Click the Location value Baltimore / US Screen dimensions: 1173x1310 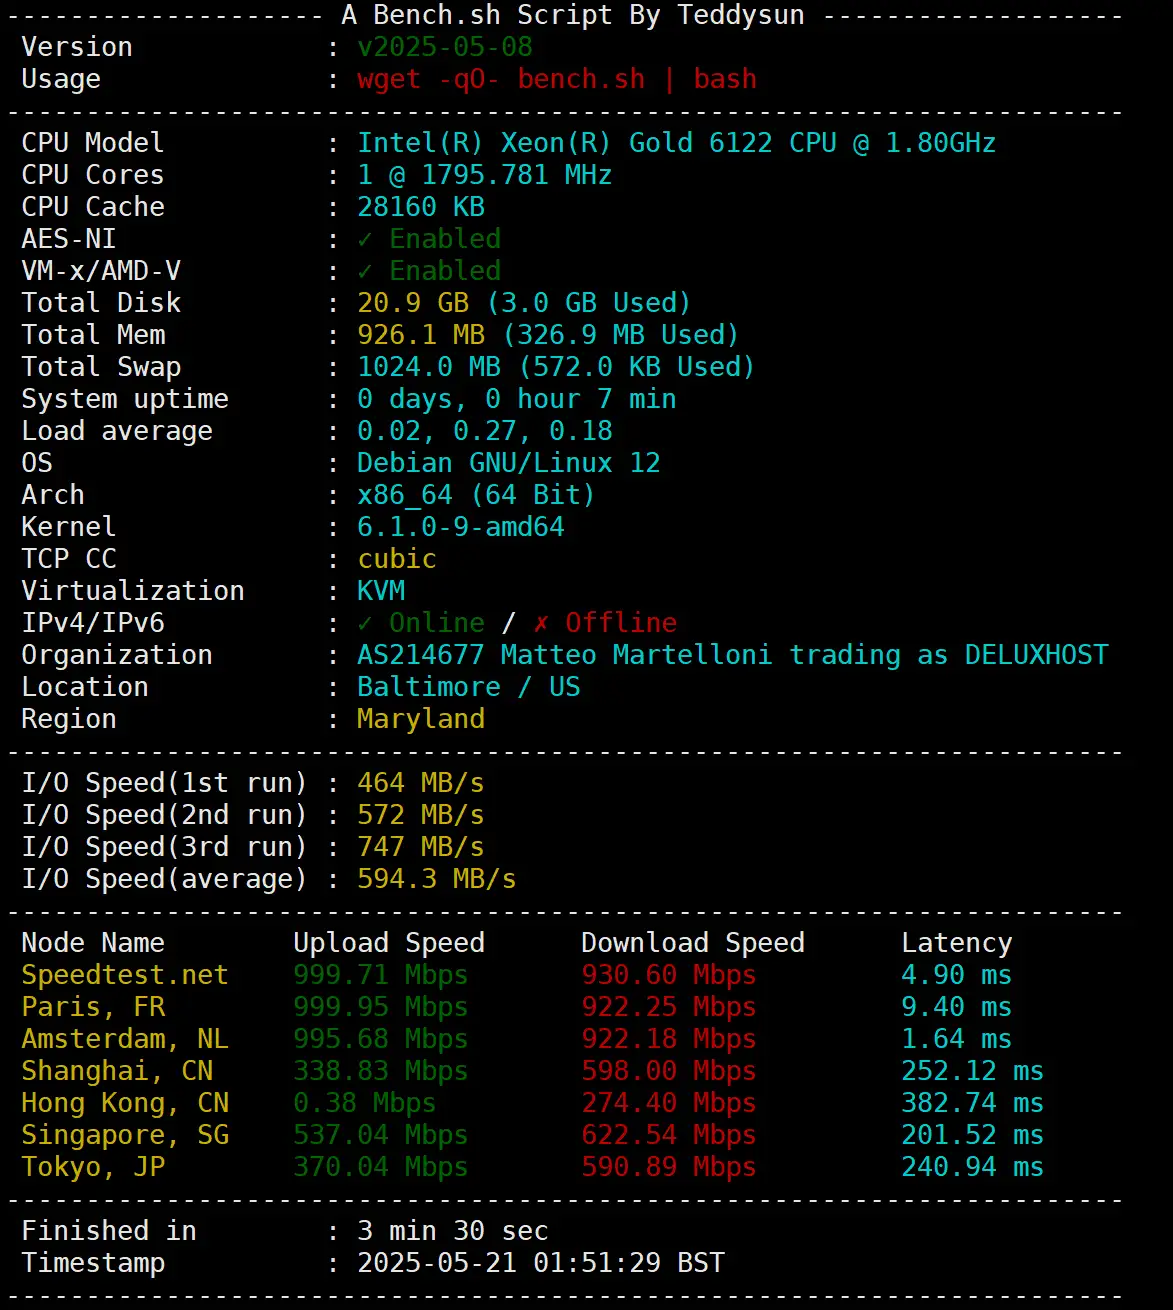coord(468,687)
